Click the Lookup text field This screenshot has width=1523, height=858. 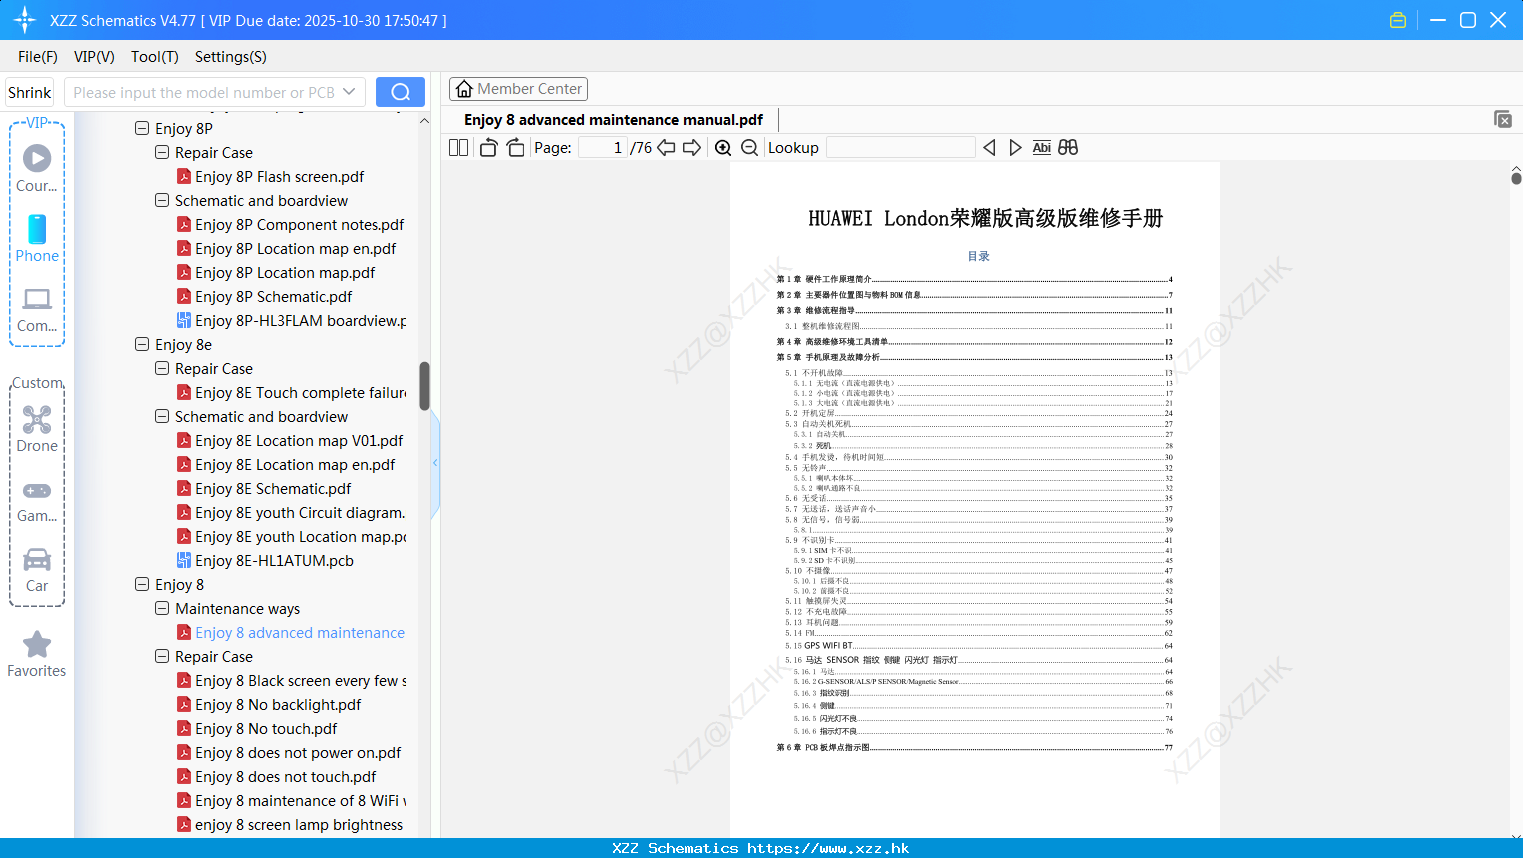(900, 148)
